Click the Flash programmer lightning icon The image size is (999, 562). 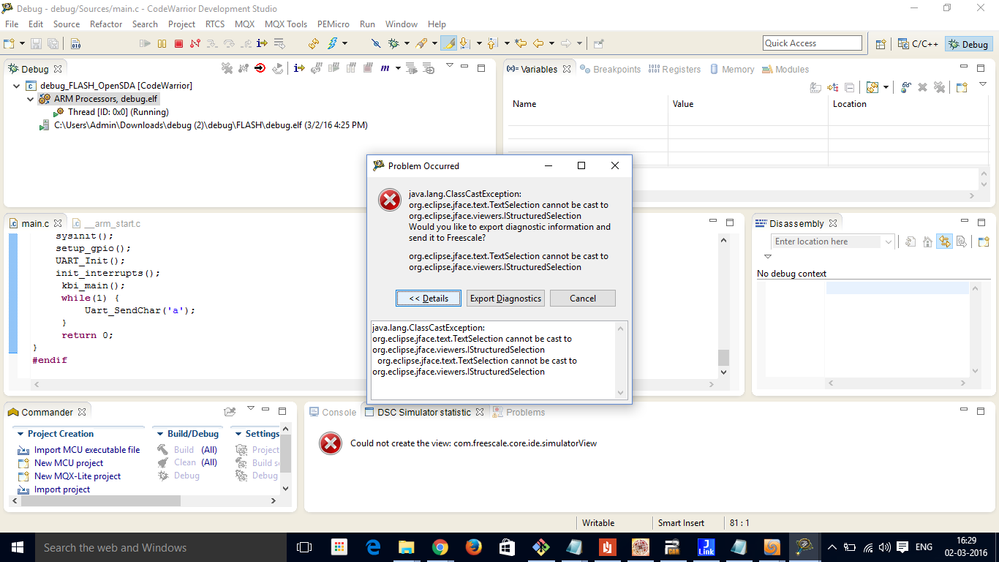(333, 43)
